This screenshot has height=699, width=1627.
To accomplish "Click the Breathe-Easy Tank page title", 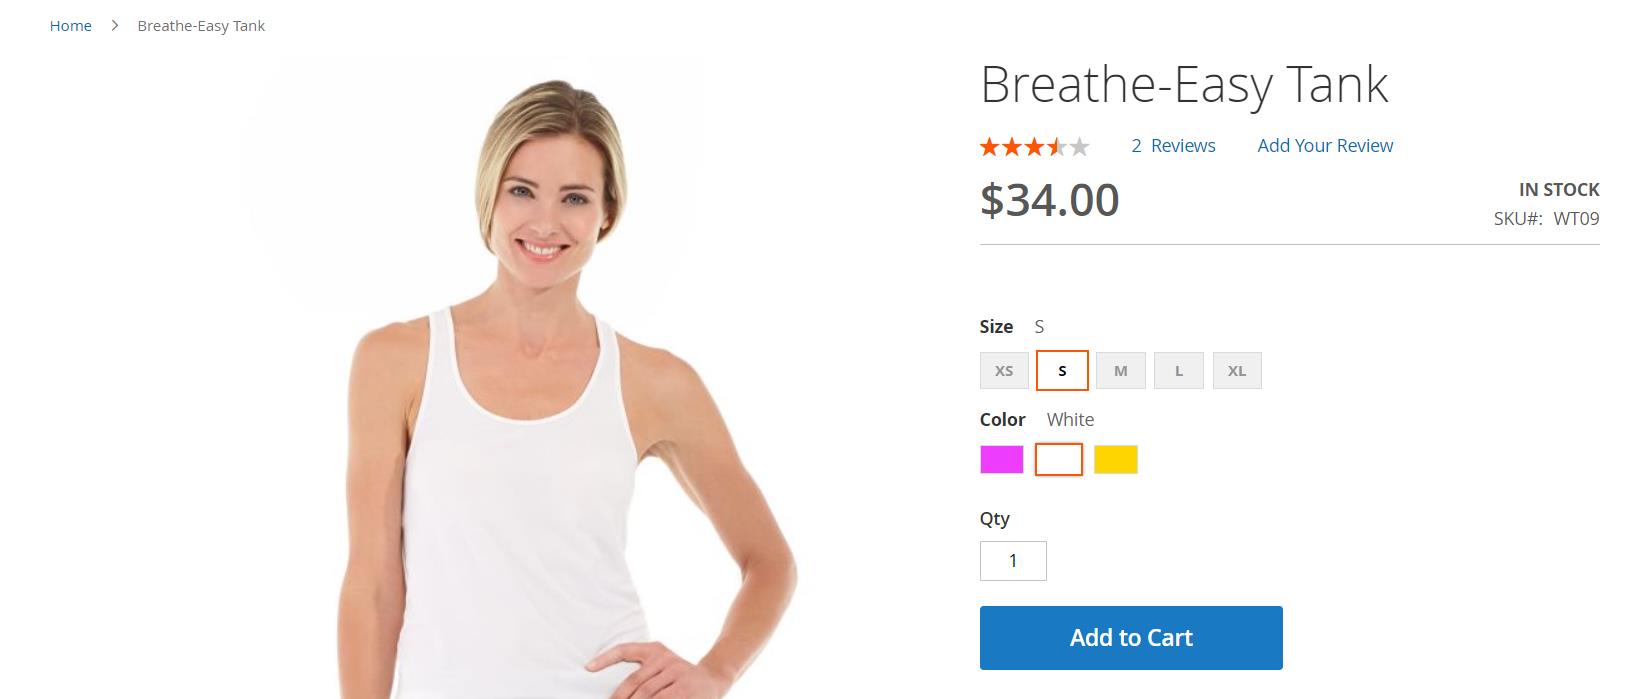I will point(1184,85).
